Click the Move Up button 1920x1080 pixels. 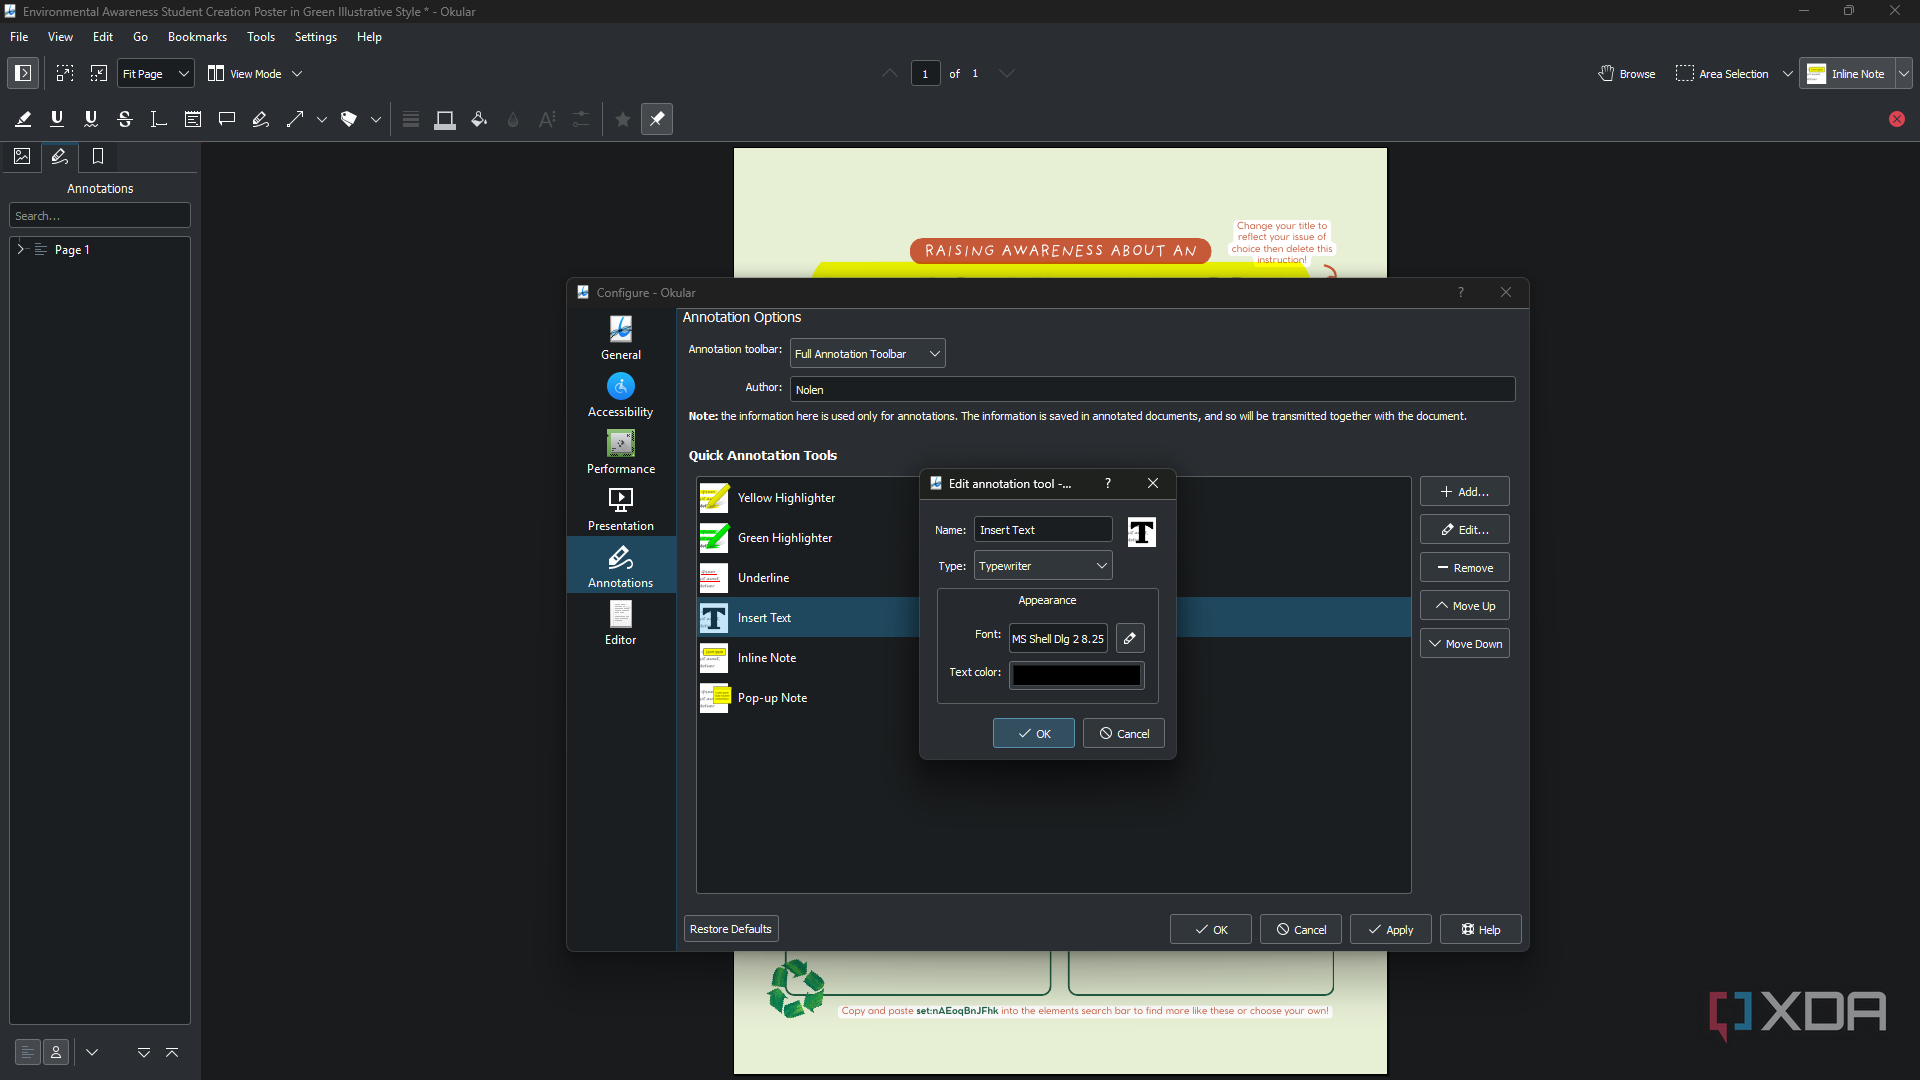(x=1464, y=605)
